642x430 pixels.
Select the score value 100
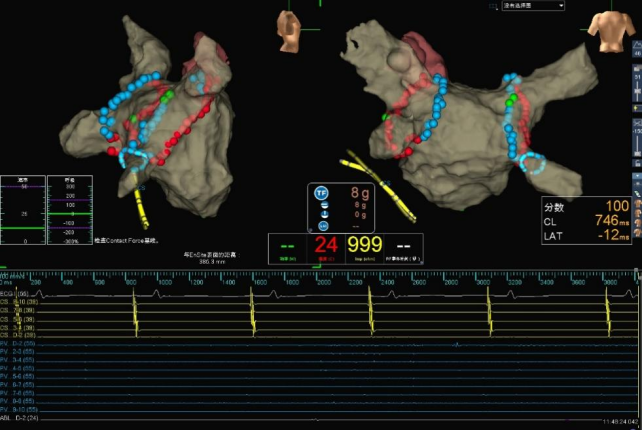617,206
